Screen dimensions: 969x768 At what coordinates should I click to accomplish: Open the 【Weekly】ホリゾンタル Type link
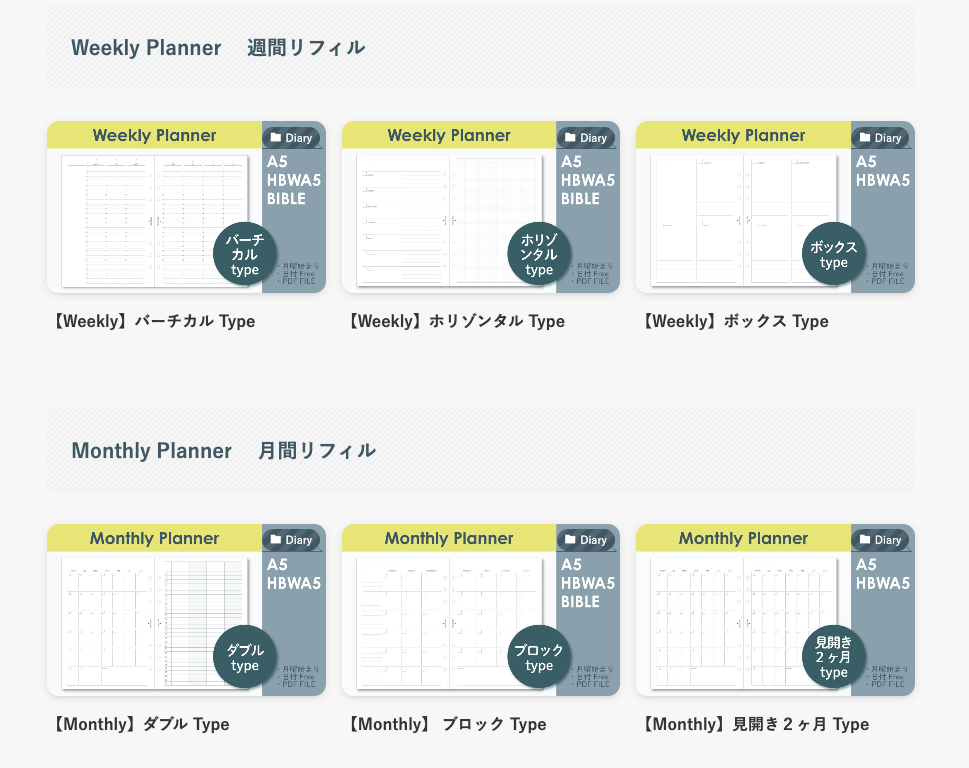(x=456, y=321)
